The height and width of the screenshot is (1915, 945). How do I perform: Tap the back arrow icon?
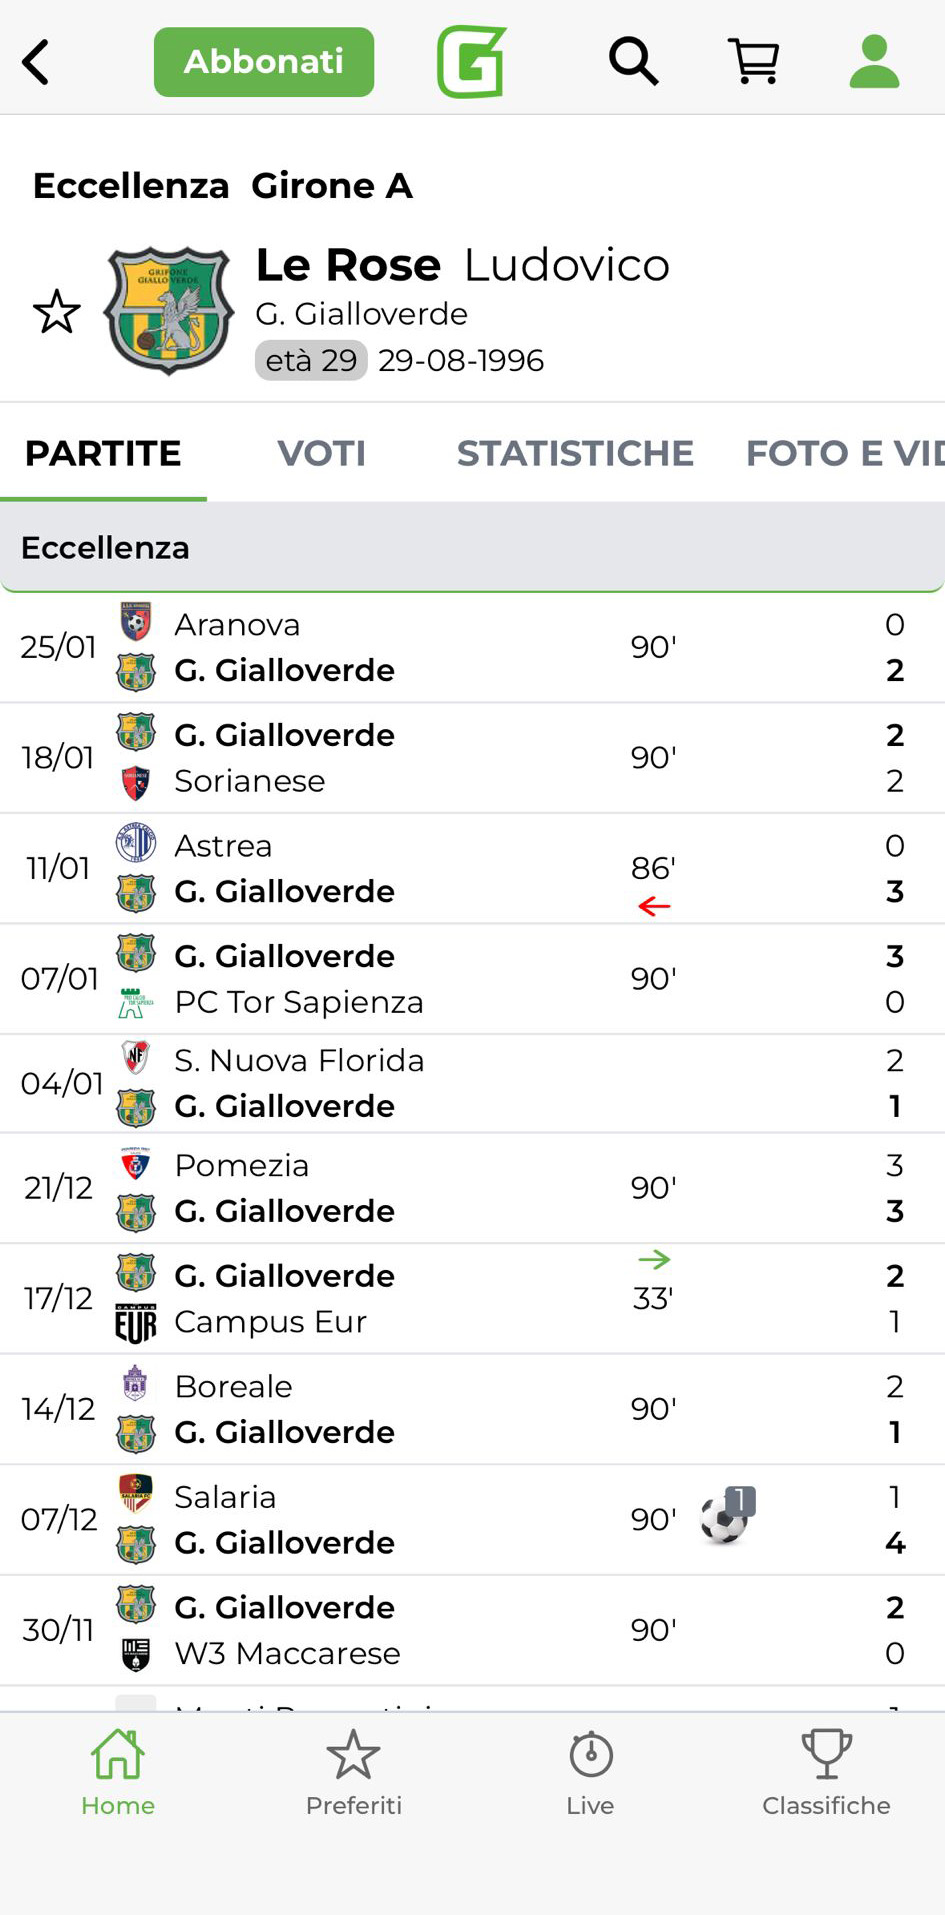pyautogui.click(x=37, y=62)
